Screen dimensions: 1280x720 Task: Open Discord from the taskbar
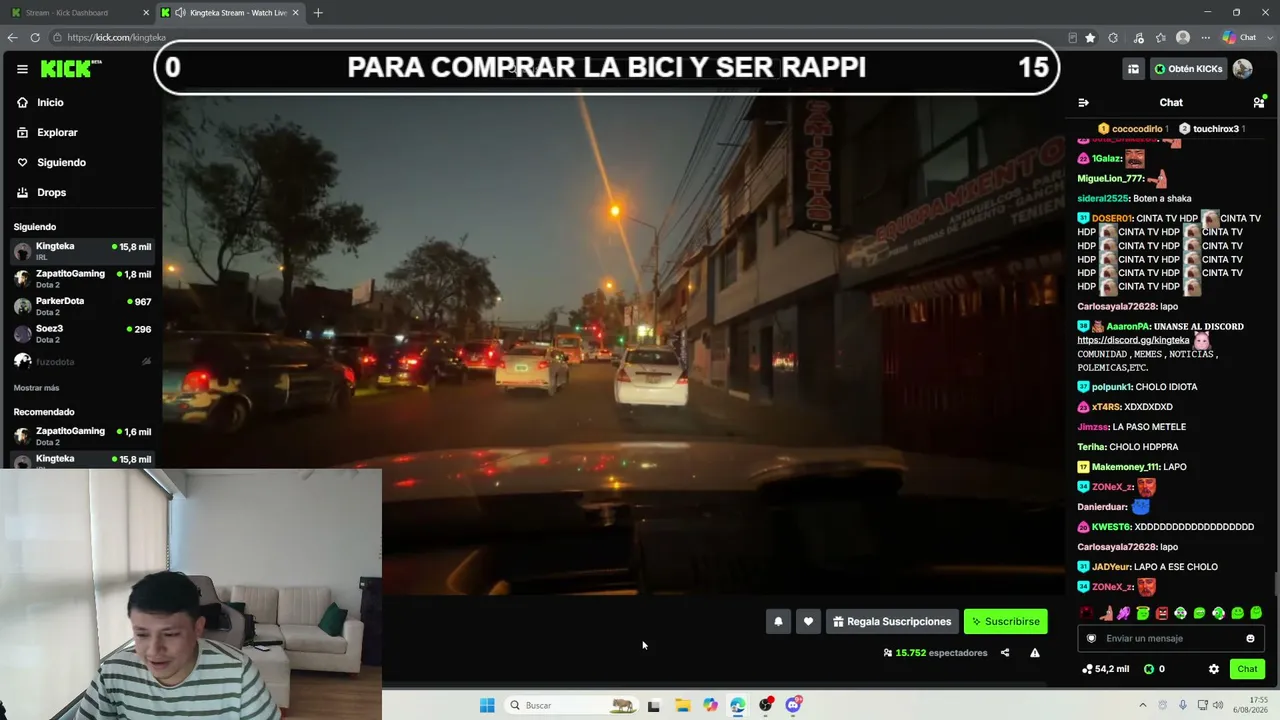[x=794, y=705]
